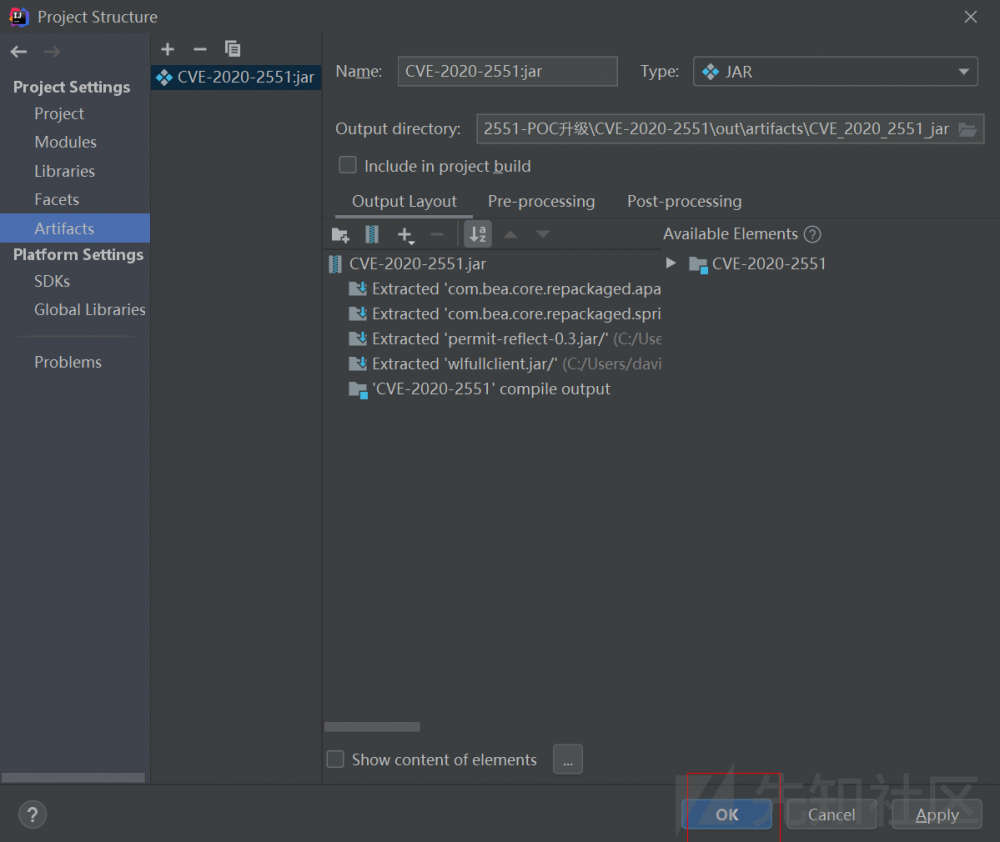Check Show content of elements

[335, 759]
